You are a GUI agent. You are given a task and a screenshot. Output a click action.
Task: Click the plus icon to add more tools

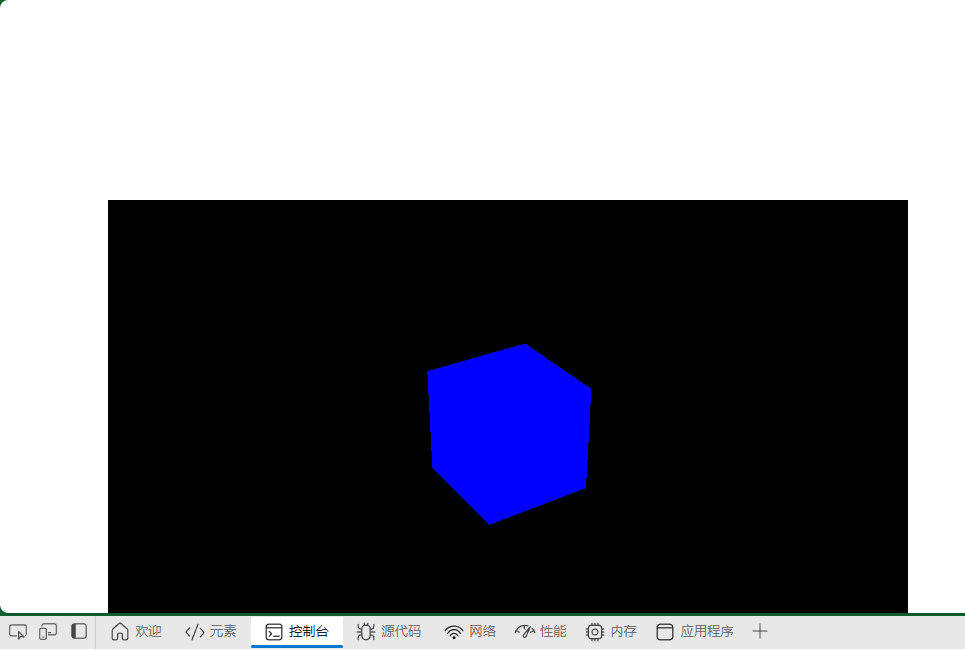tap(760, 631)
